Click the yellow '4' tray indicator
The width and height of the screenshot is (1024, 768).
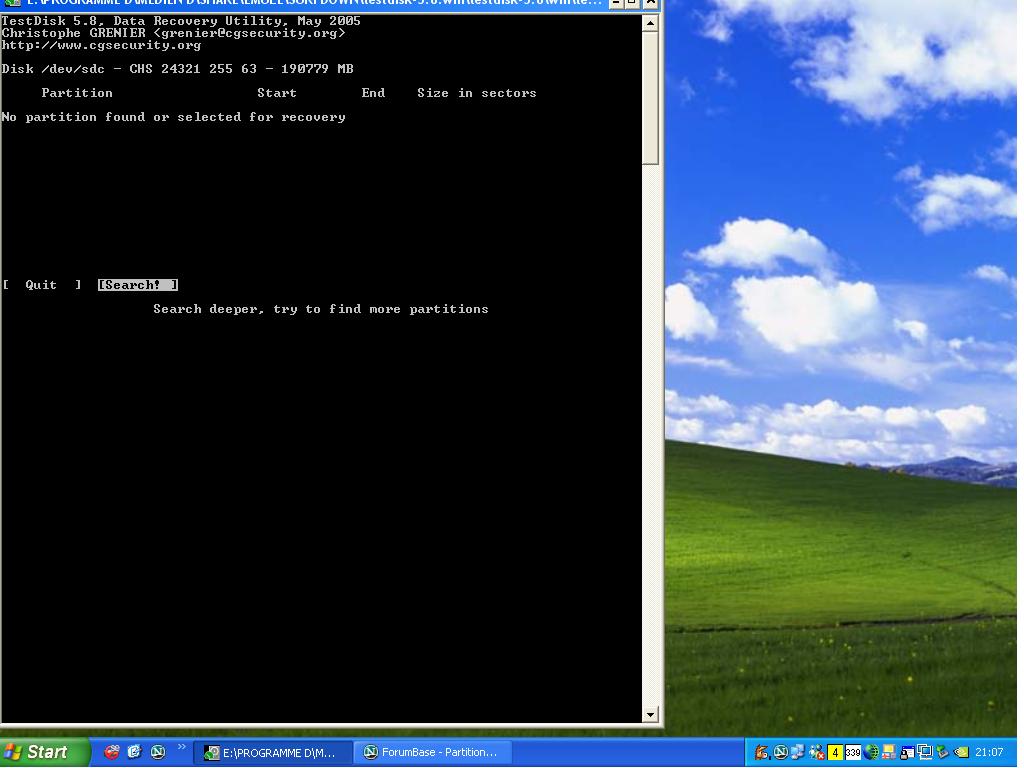click(835, 752)
